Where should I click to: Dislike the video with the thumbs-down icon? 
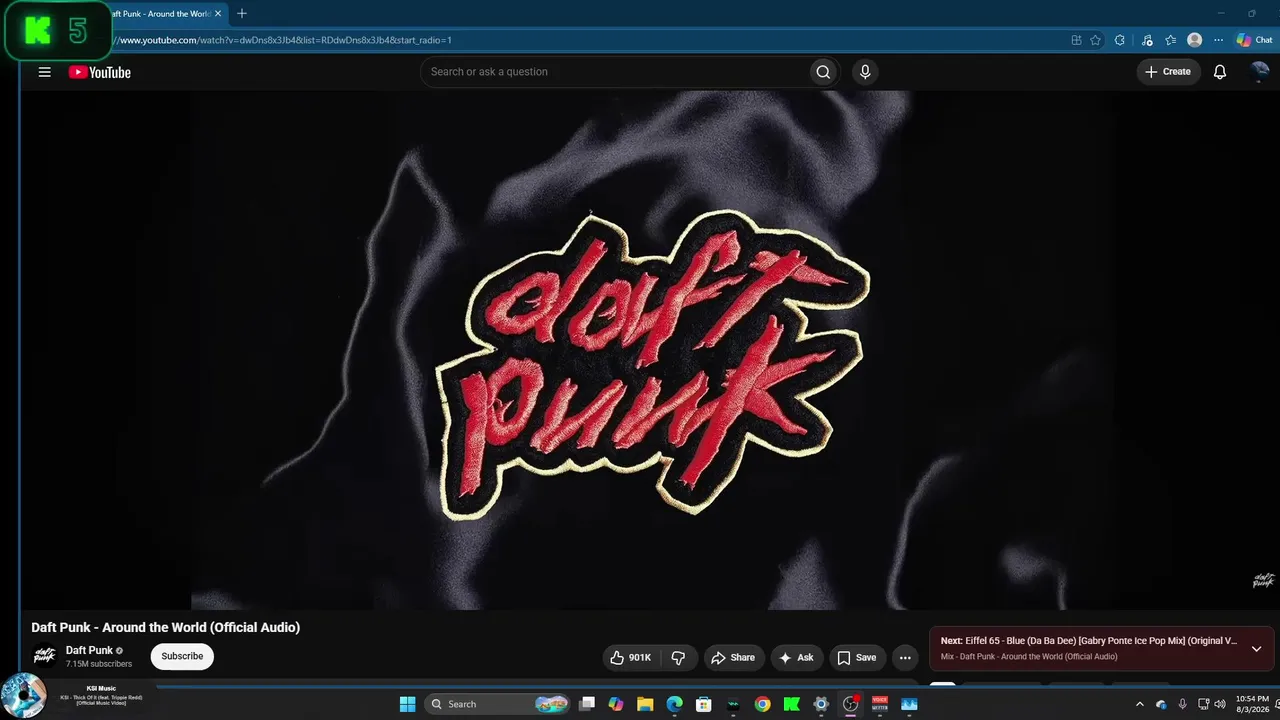tap(678, 658)
